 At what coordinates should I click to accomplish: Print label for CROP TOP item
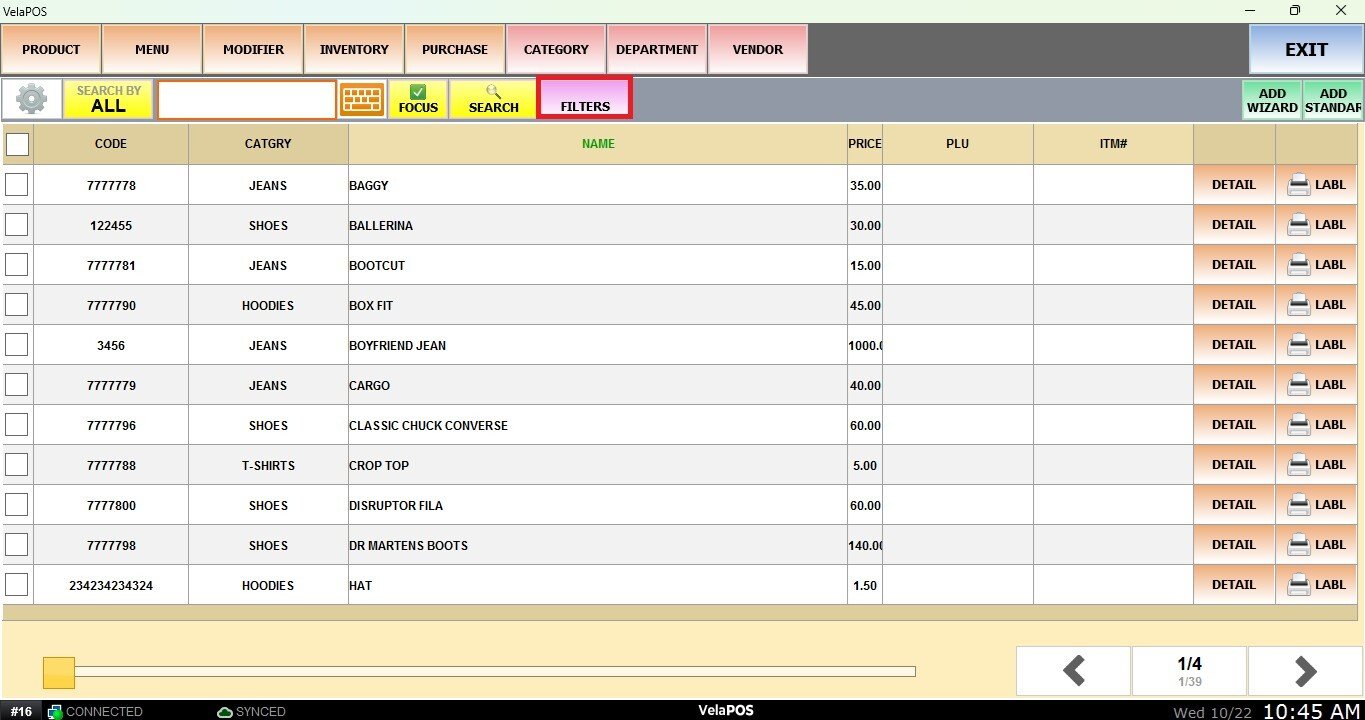[1317, 465]
